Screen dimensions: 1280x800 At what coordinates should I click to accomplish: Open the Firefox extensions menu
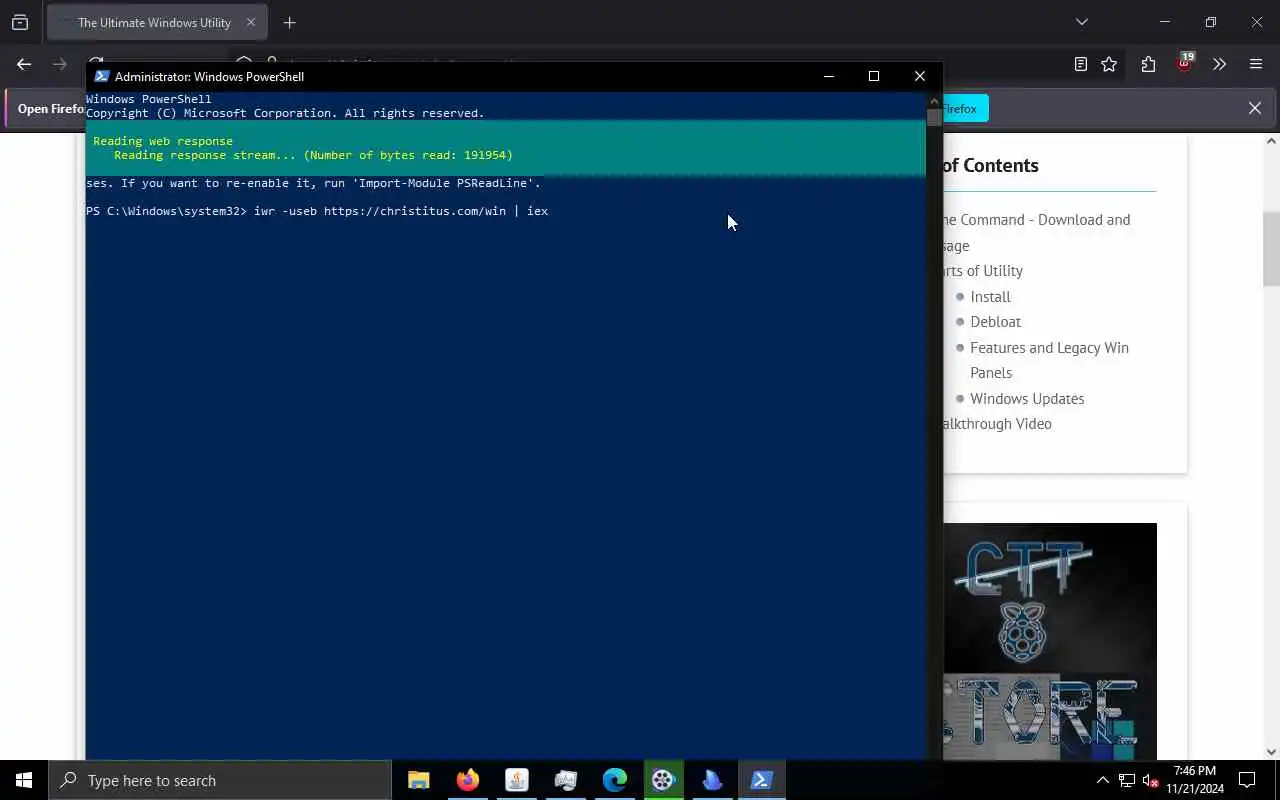1148,64
